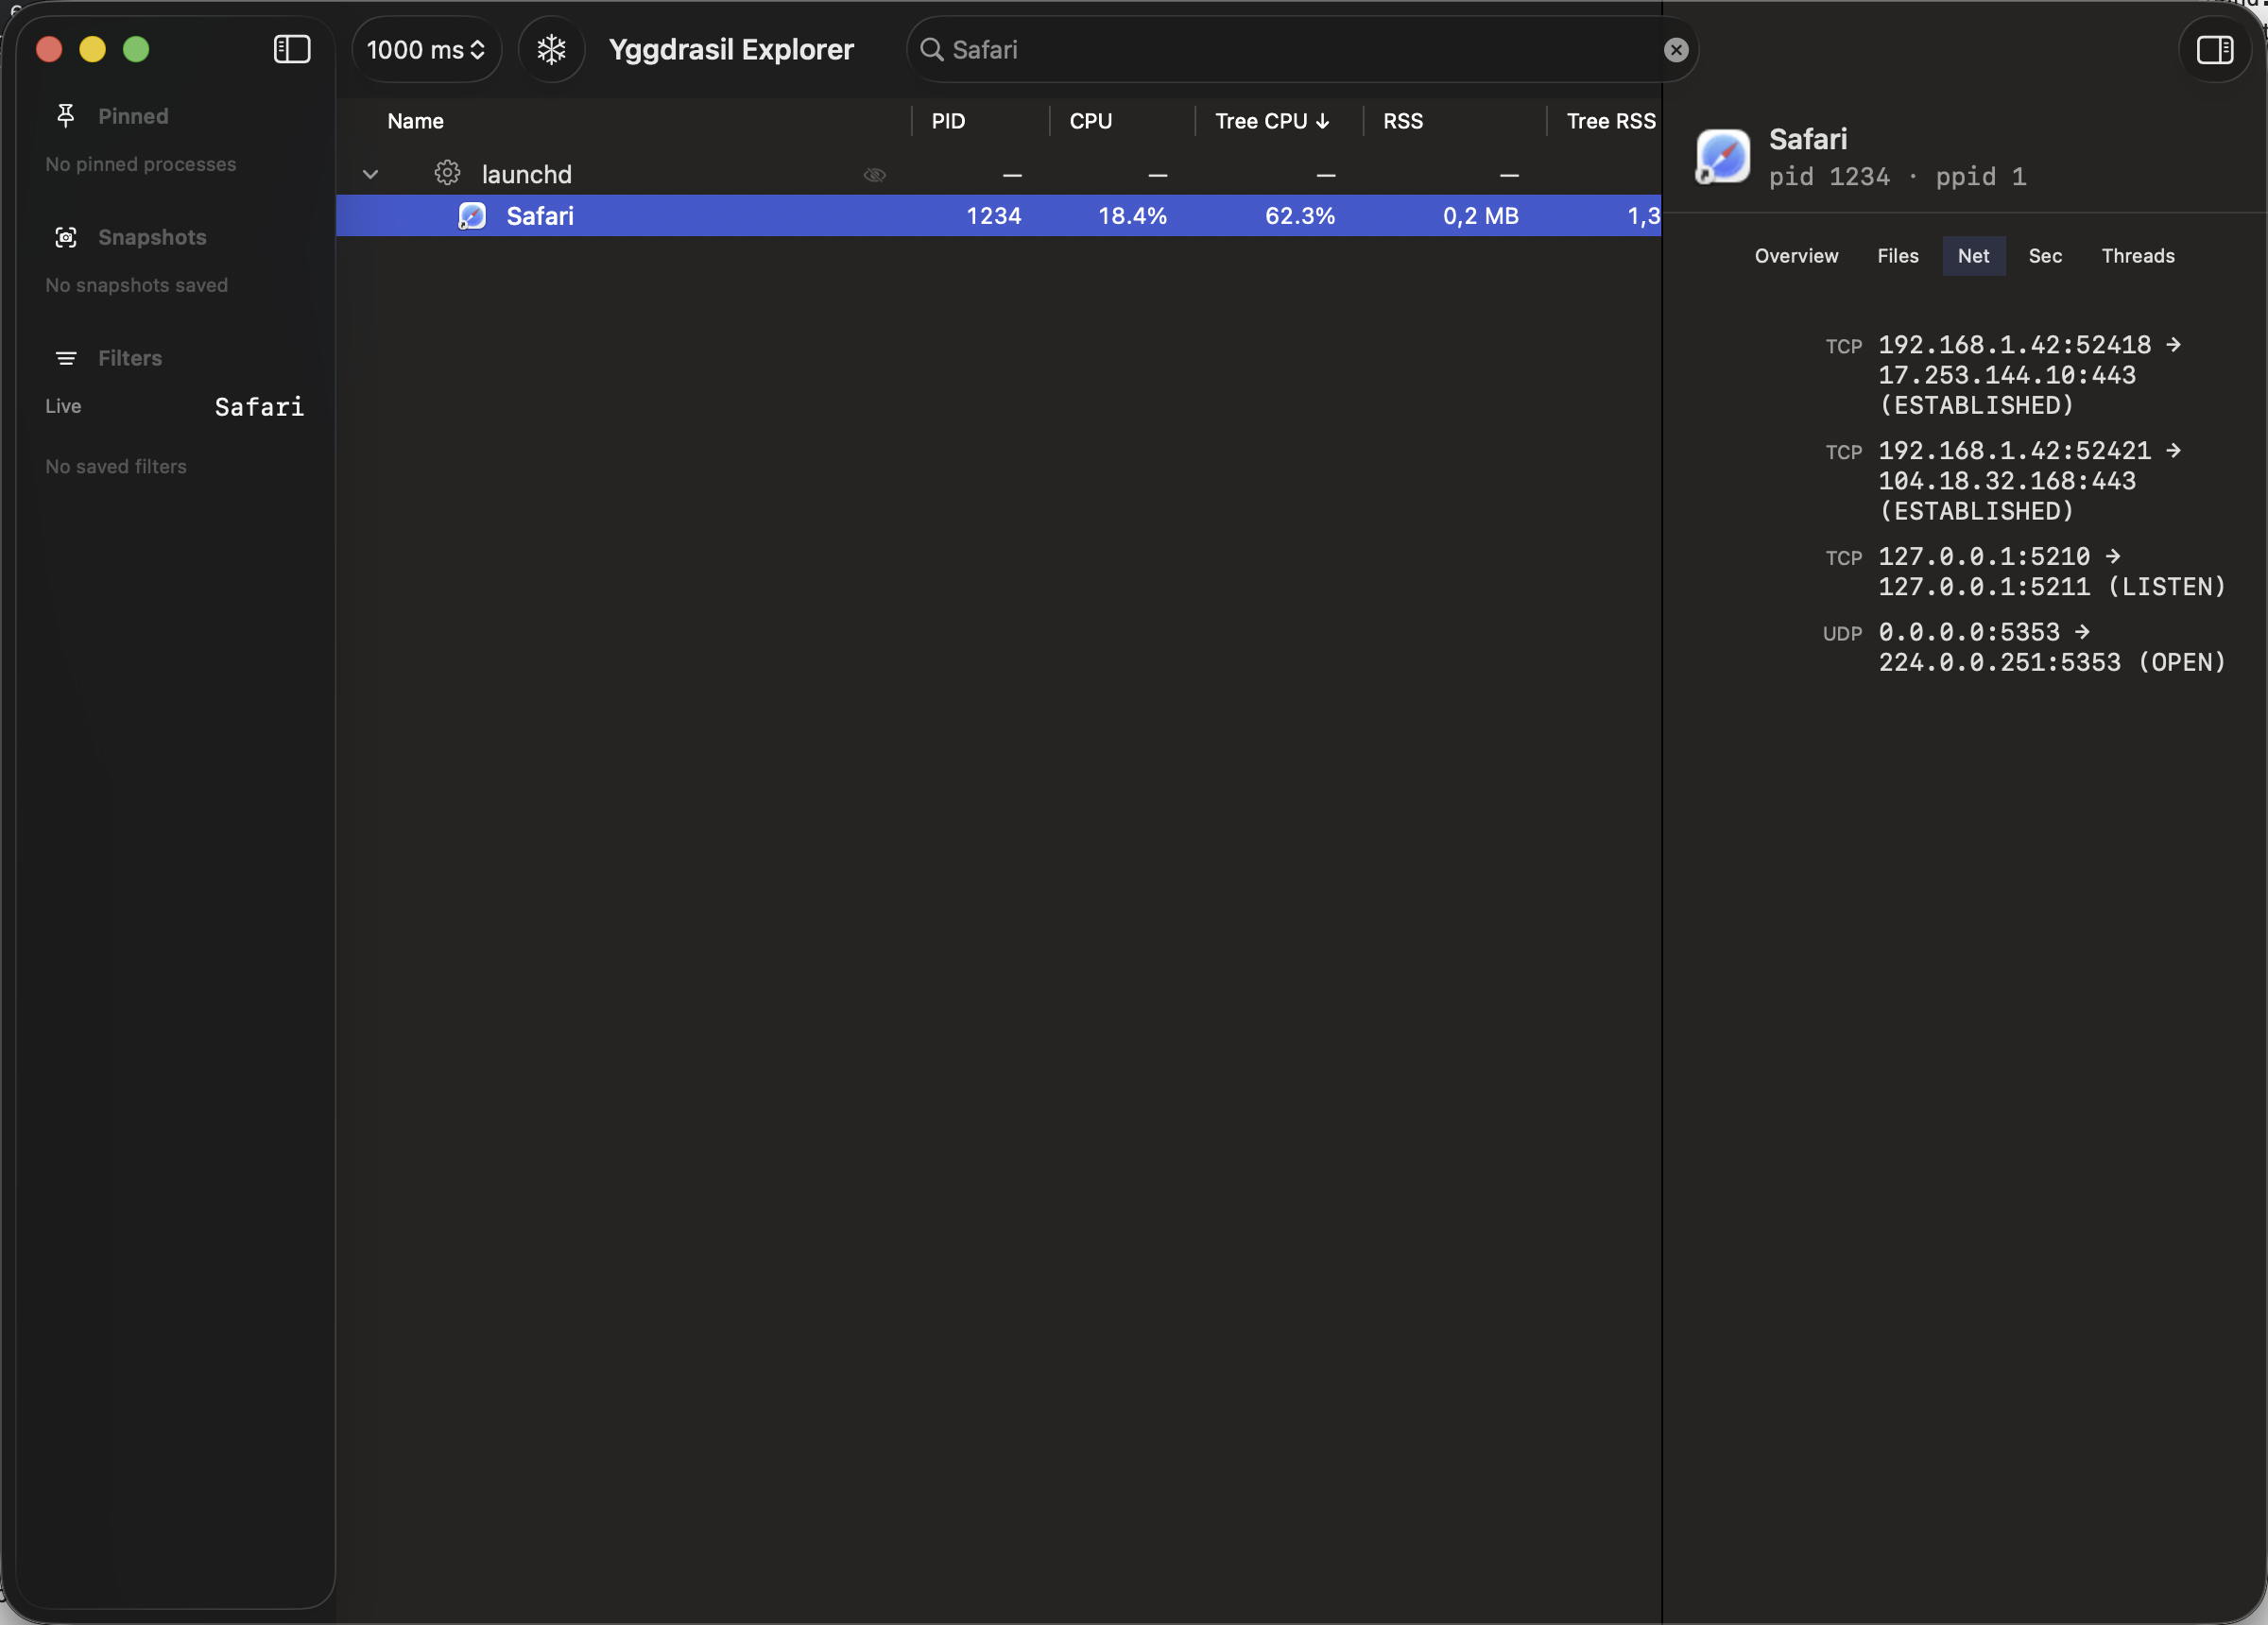Click pid 1234 · ppid 1 text

coord(1897,177)
